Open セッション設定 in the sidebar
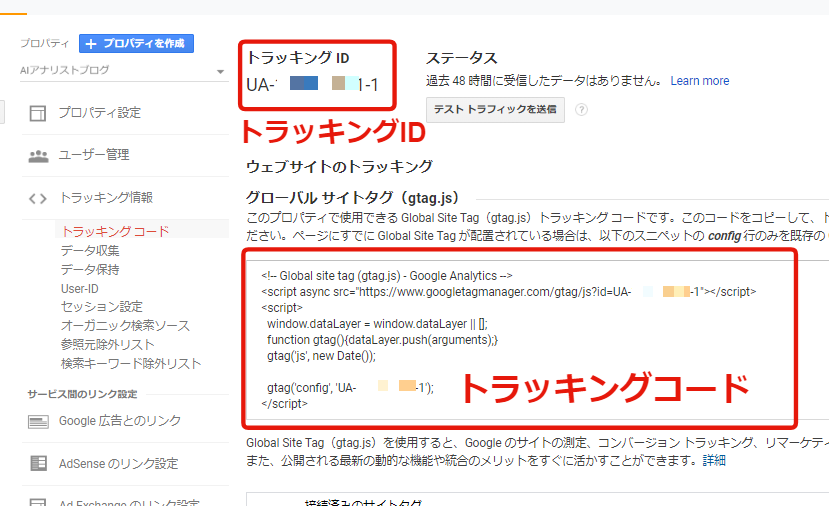The width and height of the screenshot is (829, 506). pos(101,306)
